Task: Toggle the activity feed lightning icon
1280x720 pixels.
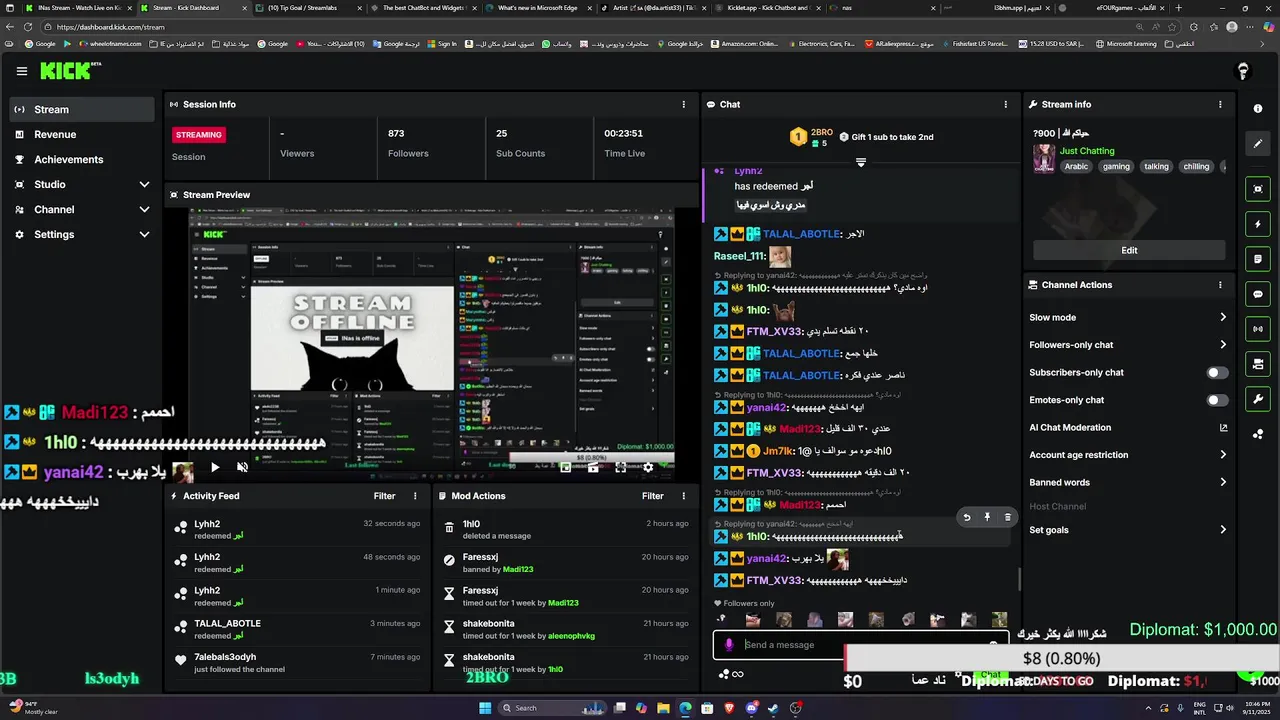Action: tap(1258, 224)
